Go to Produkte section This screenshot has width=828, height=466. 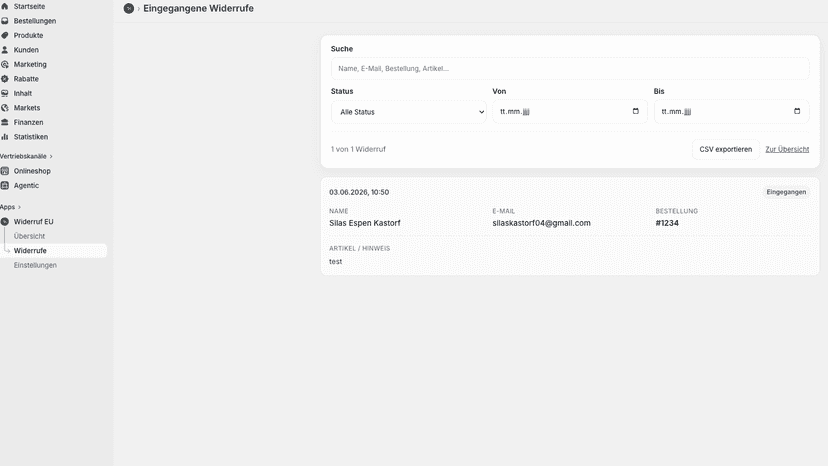(x=29, y=35)
